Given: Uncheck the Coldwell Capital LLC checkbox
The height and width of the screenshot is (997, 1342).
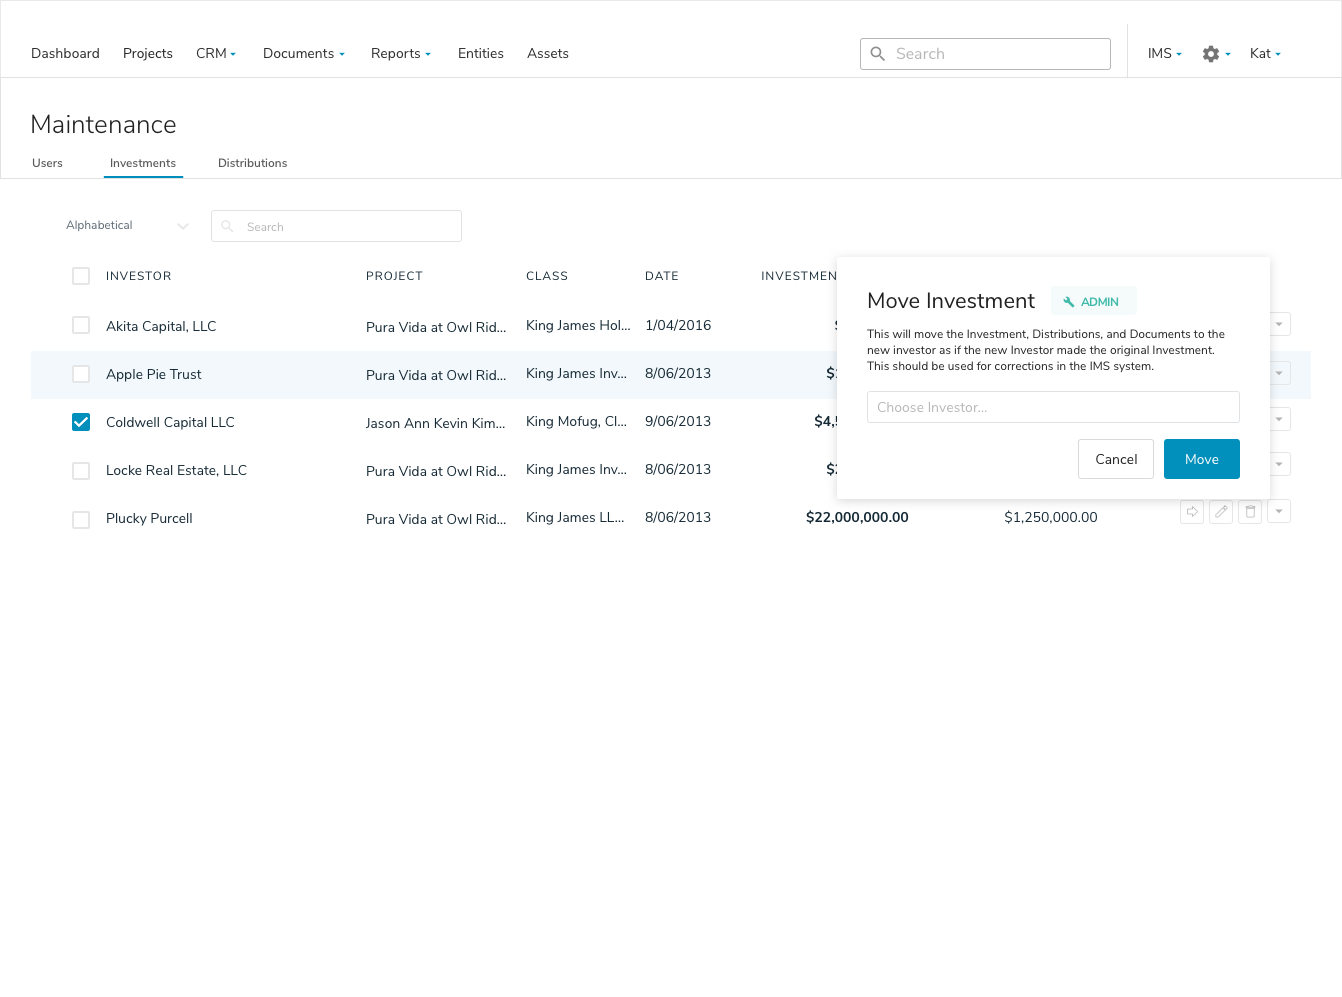Looking at the screenshot, I should pyautogui.click(x=81, y=422).
